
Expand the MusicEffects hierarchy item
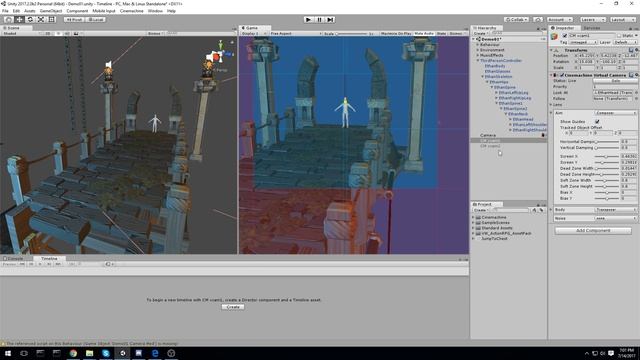[478, 55]
